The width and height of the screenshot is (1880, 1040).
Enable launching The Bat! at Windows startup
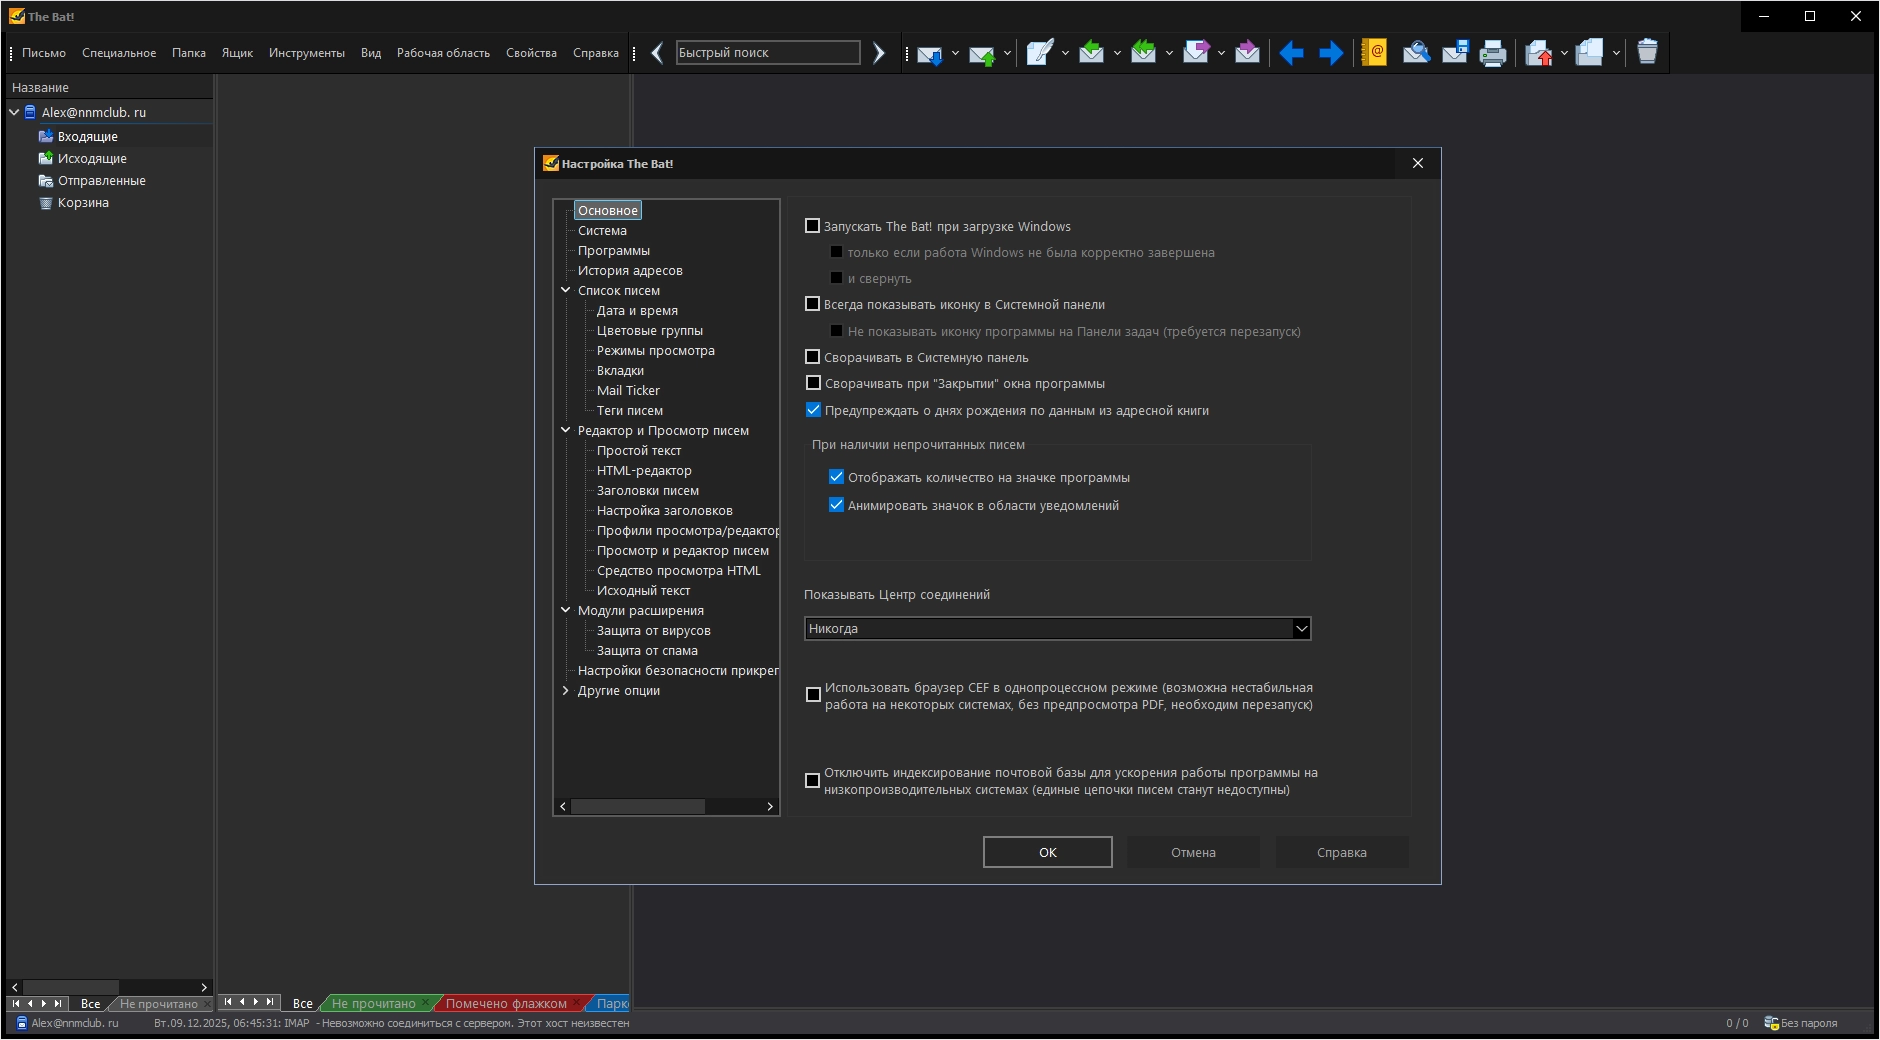click(x=813, y=226)
